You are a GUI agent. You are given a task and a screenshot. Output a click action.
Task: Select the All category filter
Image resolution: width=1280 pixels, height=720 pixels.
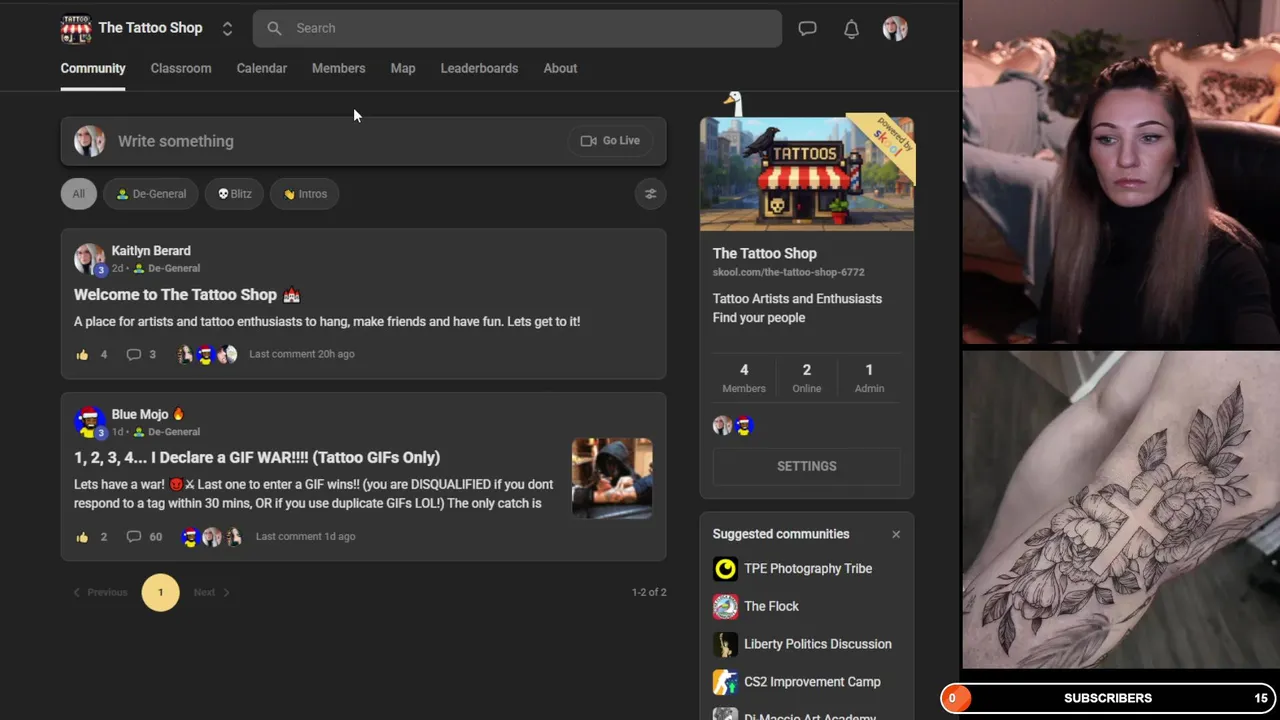click(x=78, y=194)
